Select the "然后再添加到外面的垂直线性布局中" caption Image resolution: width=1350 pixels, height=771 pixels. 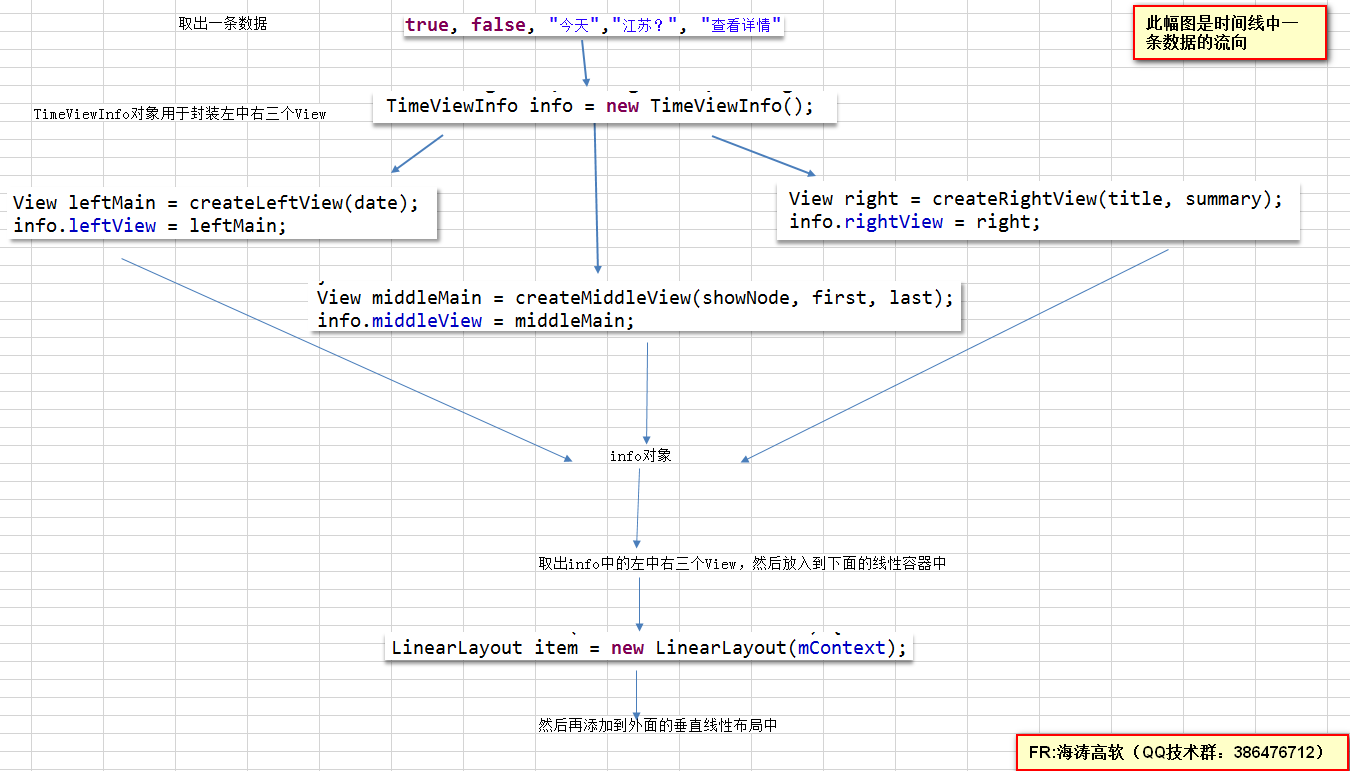pyautogui.click(x=657, y=726)
